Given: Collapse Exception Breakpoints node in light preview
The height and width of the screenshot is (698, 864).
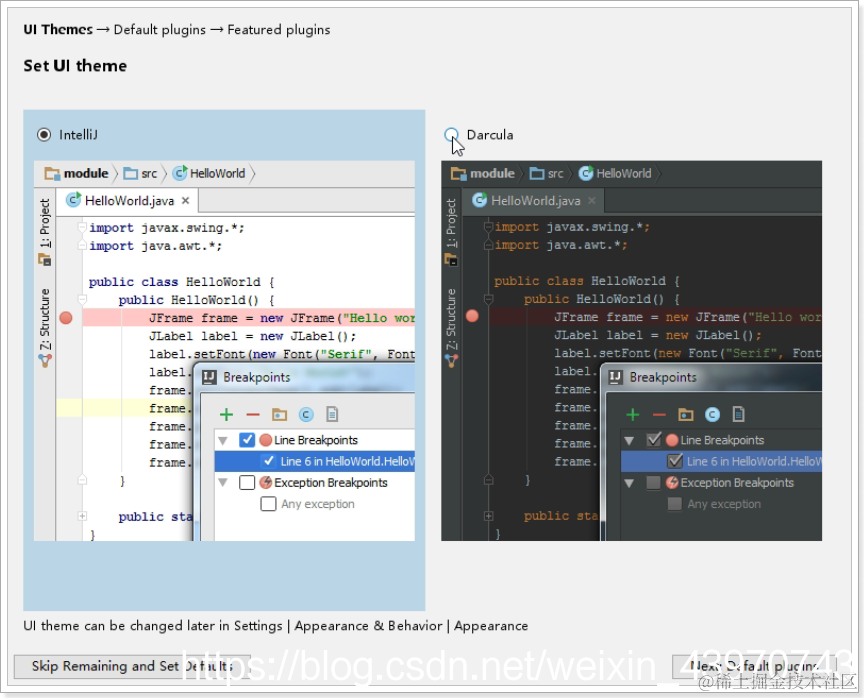Looking at the screenshot, I should [223, 483].
